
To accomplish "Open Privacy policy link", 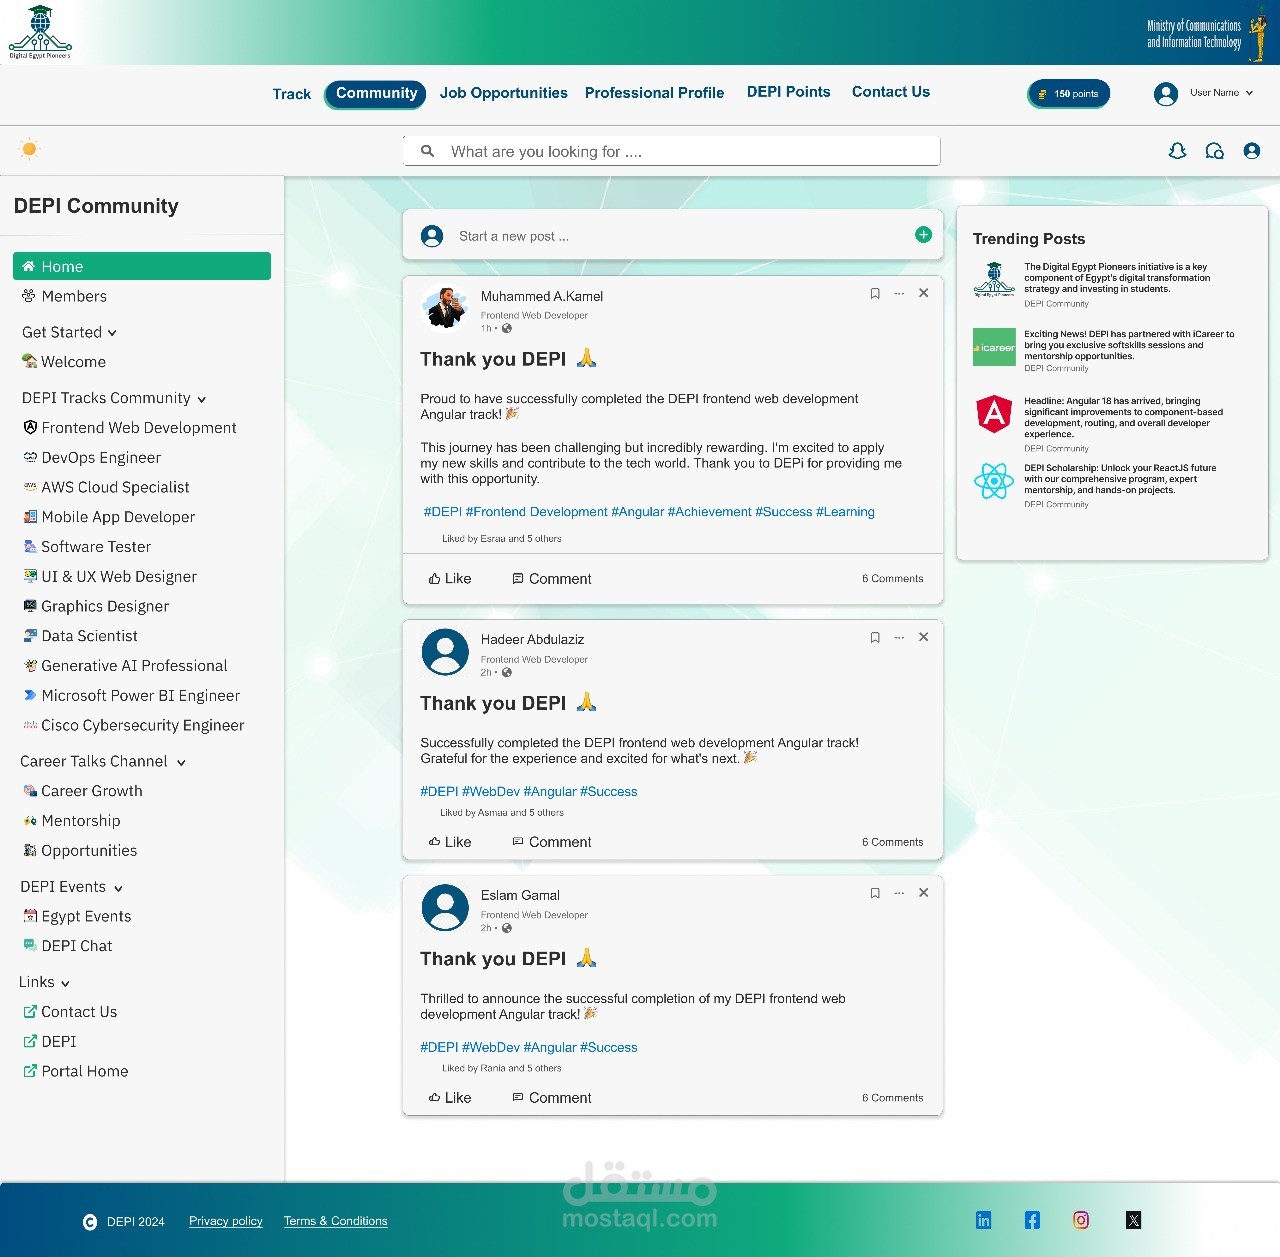I will pos(226,1221).
